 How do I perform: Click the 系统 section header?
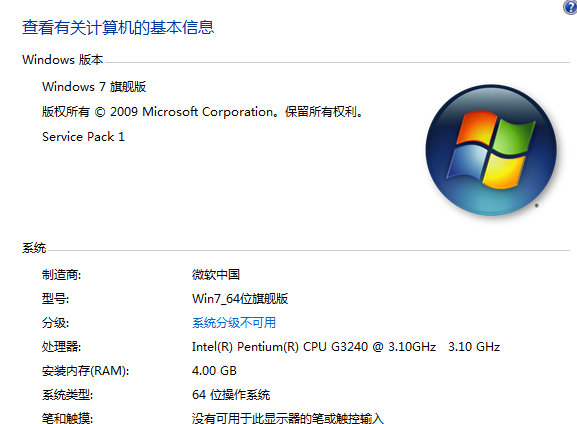click(x=34, y=248)
